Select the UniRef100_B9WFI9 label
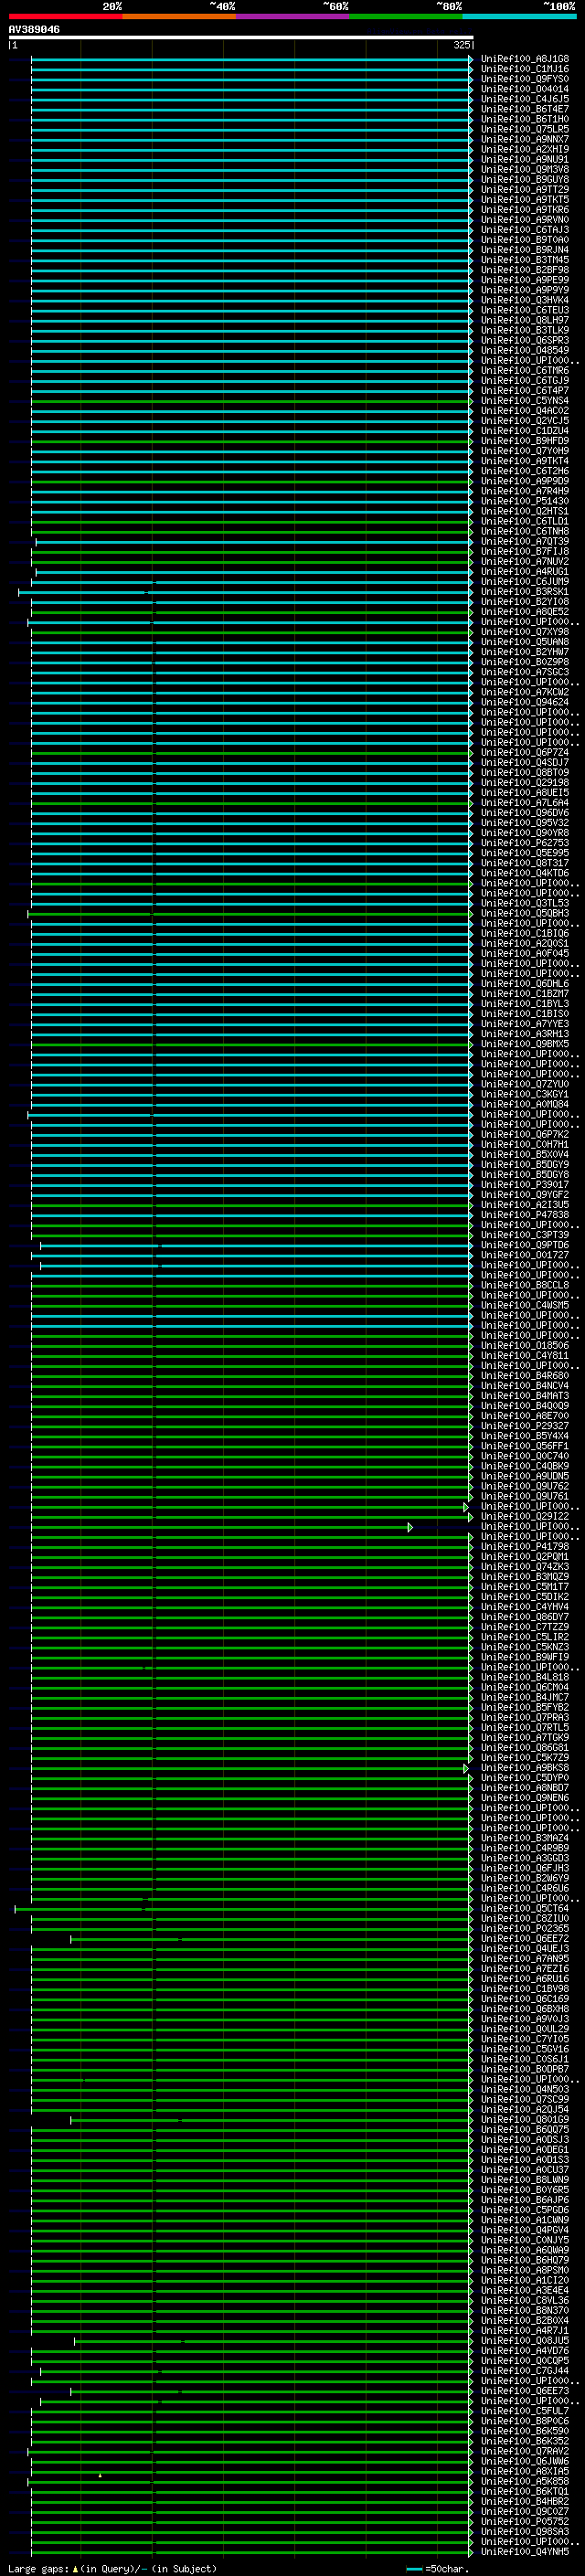This screenshot has height=2576, width=585. click(x=525, y=1657)
